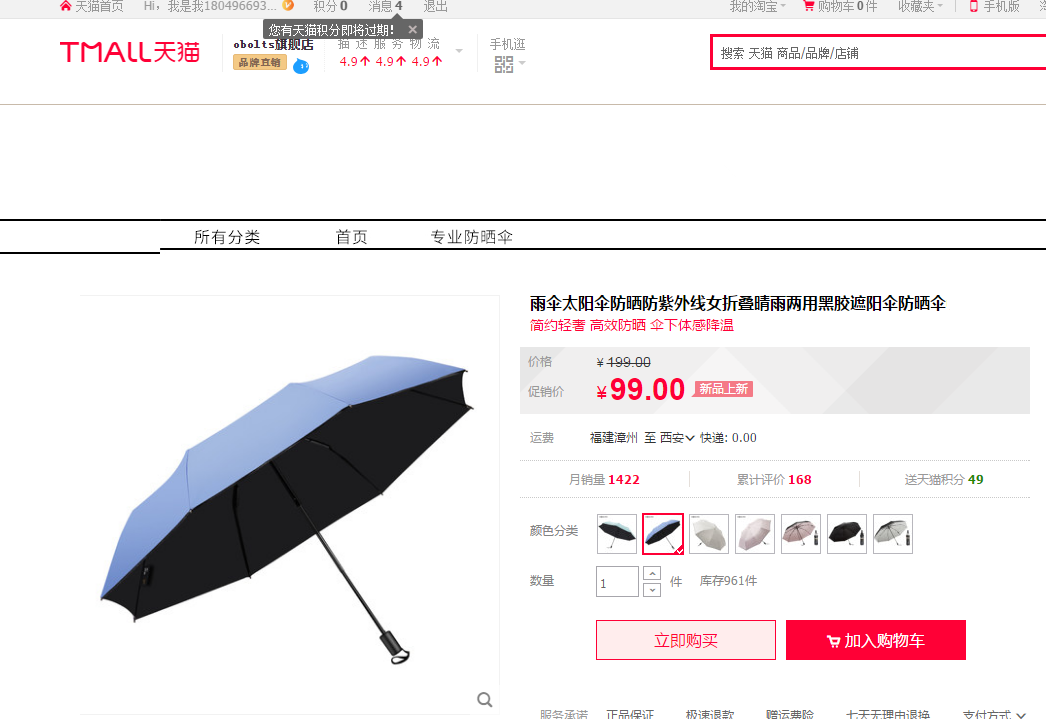Click the 加入购物车 button
This screenshot has height=719, width=1046.
(876, 640)
